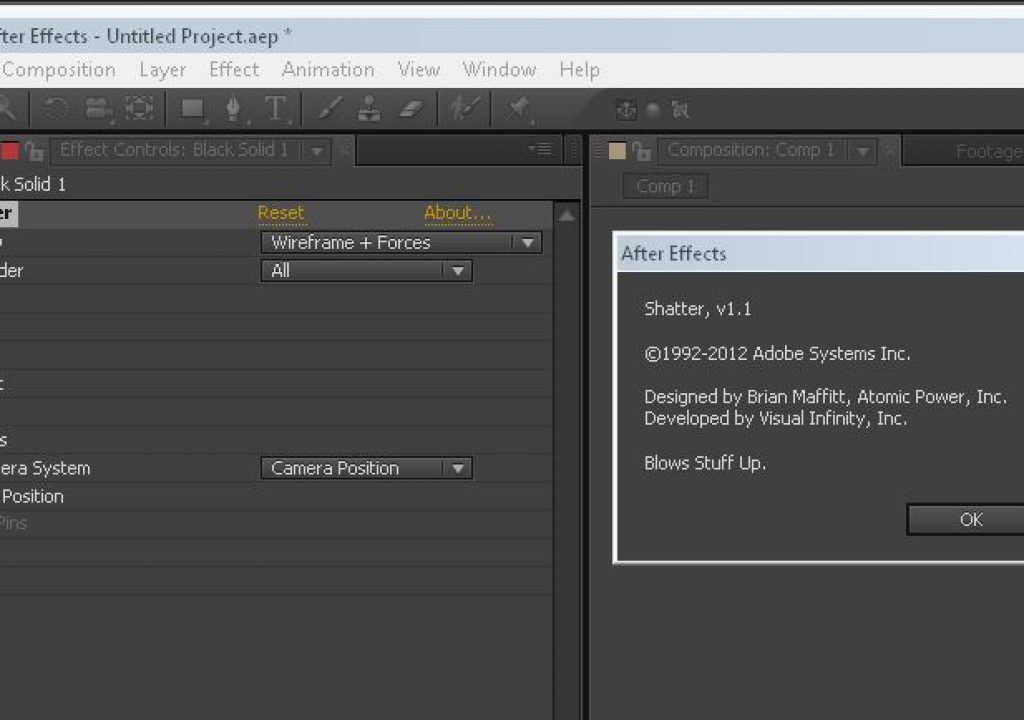1024x720 pixels.
Task: Click the scroll up arrow in Effect Controls
Action: (566, 216)
